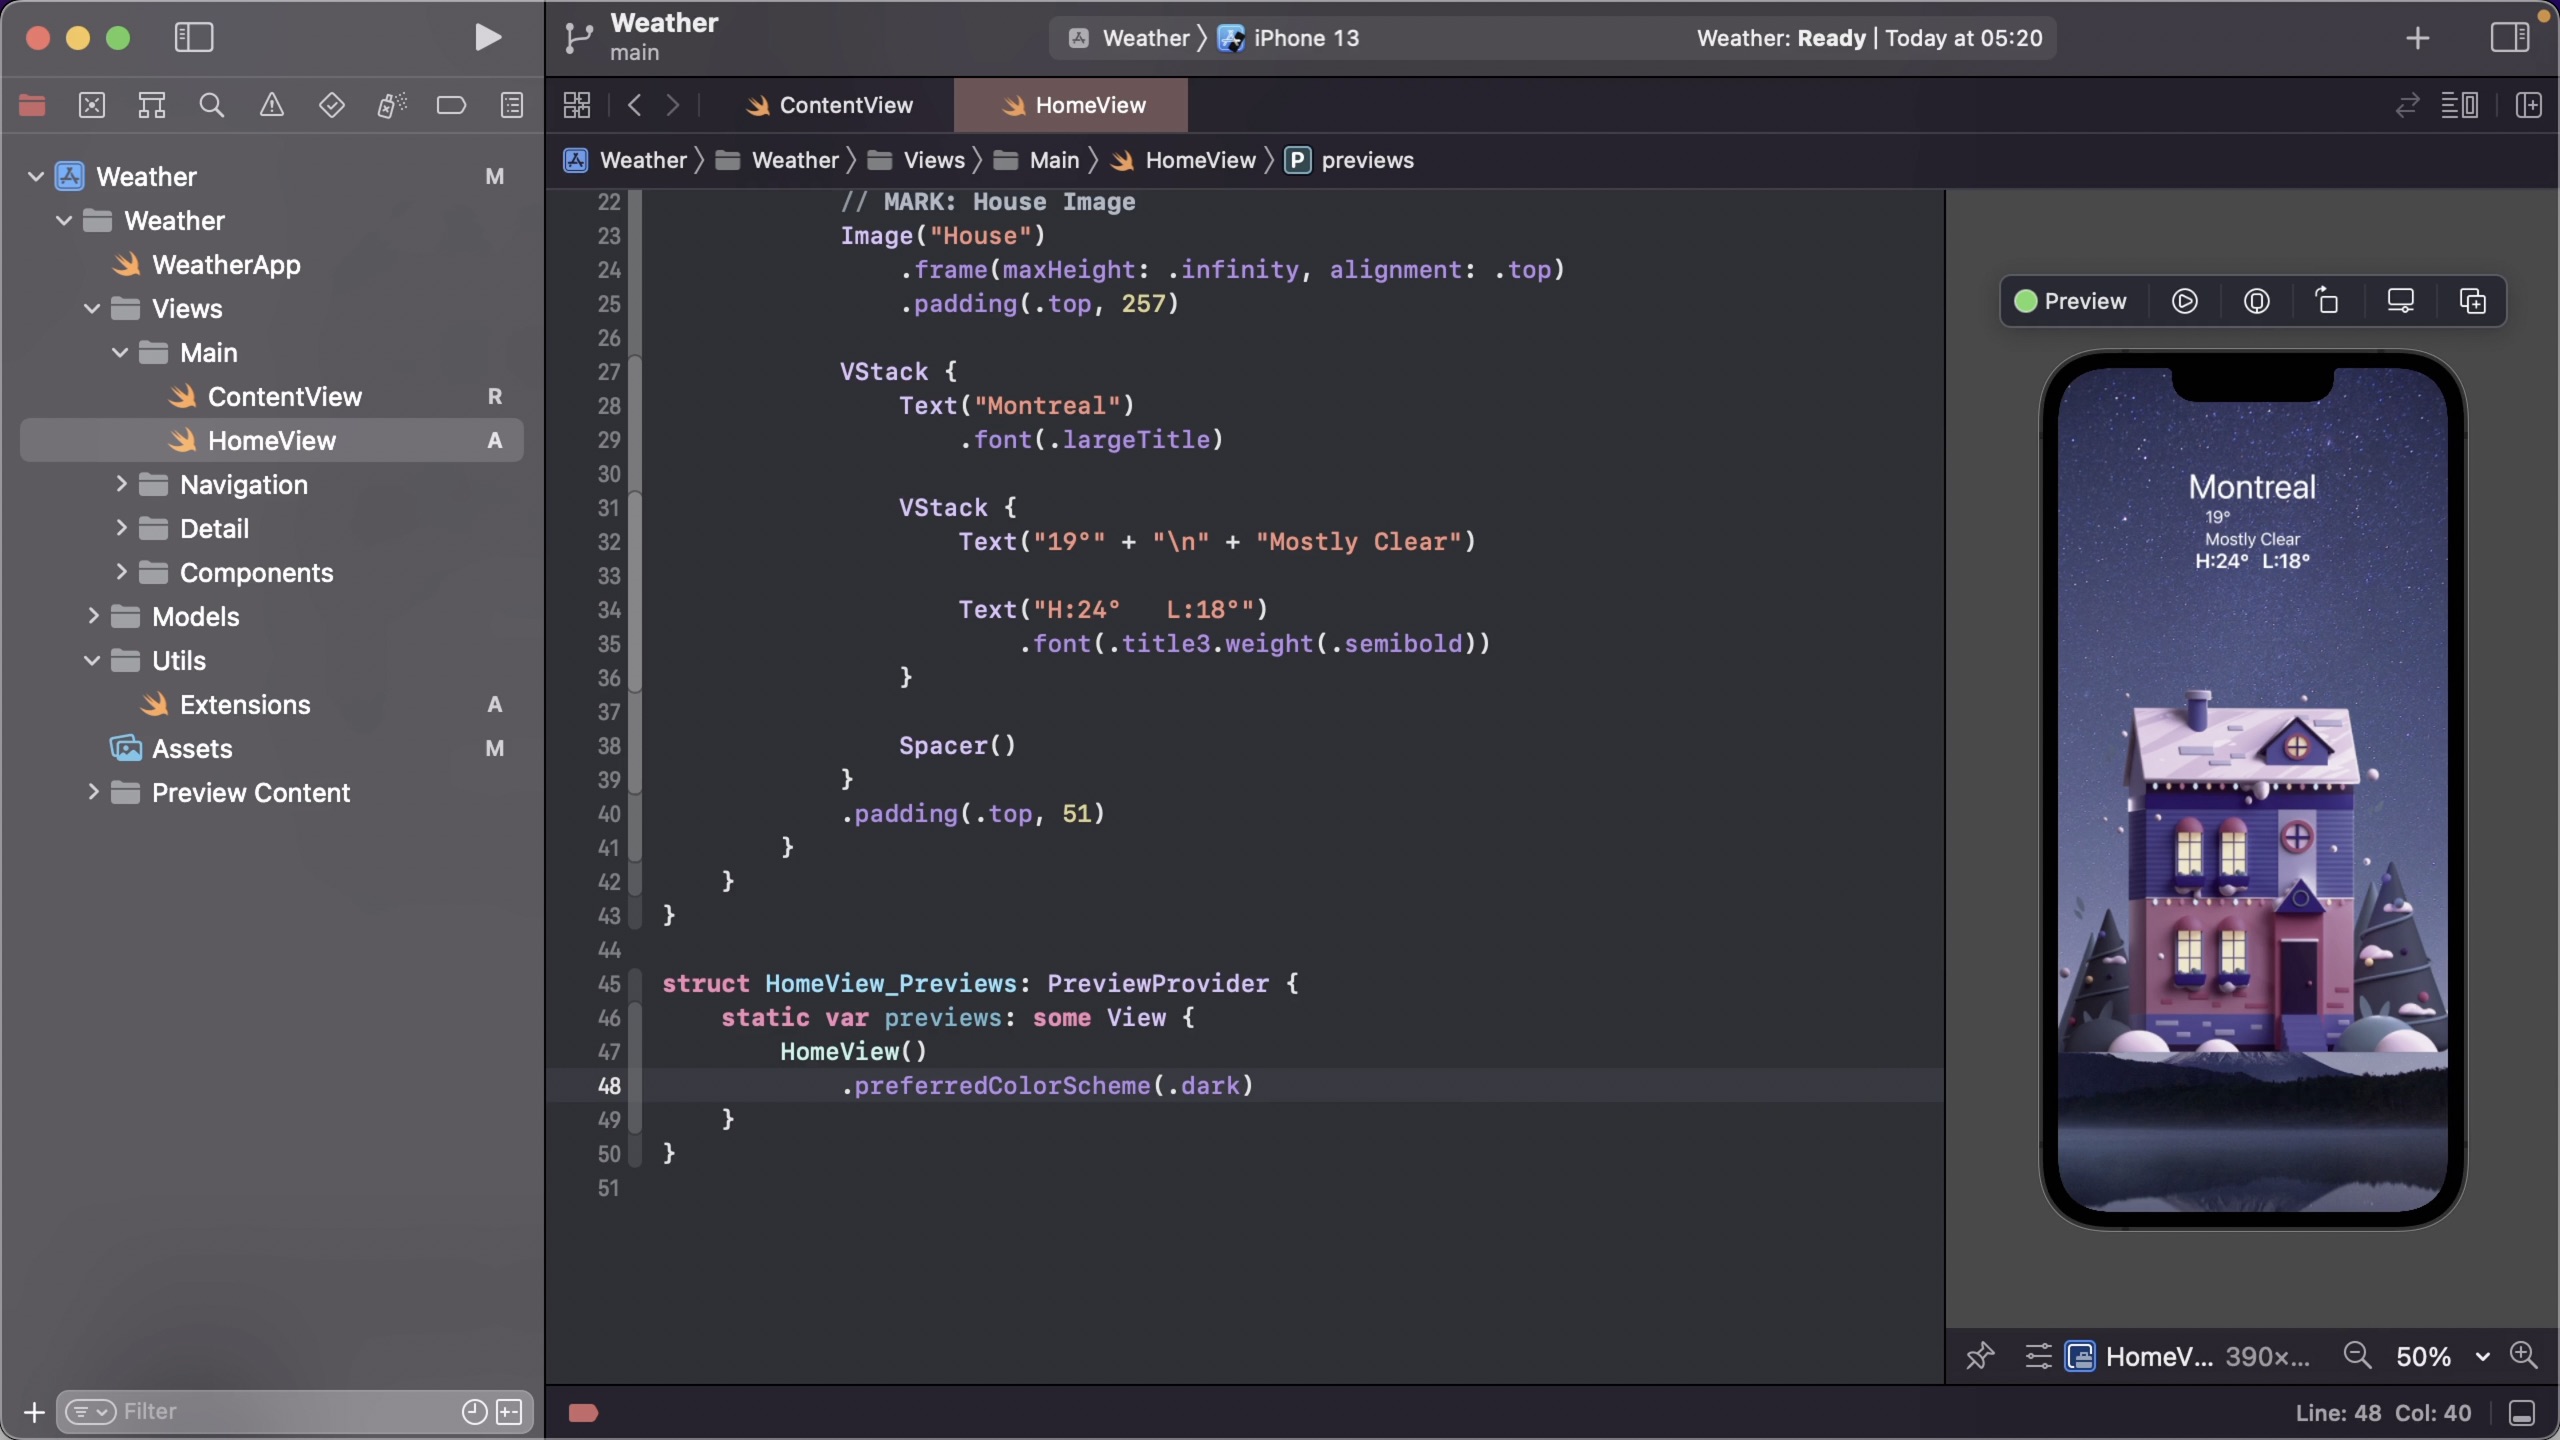Show the Breakpoint navigator
This screenshot has width=2560, height=1440.
click(451, 105)
